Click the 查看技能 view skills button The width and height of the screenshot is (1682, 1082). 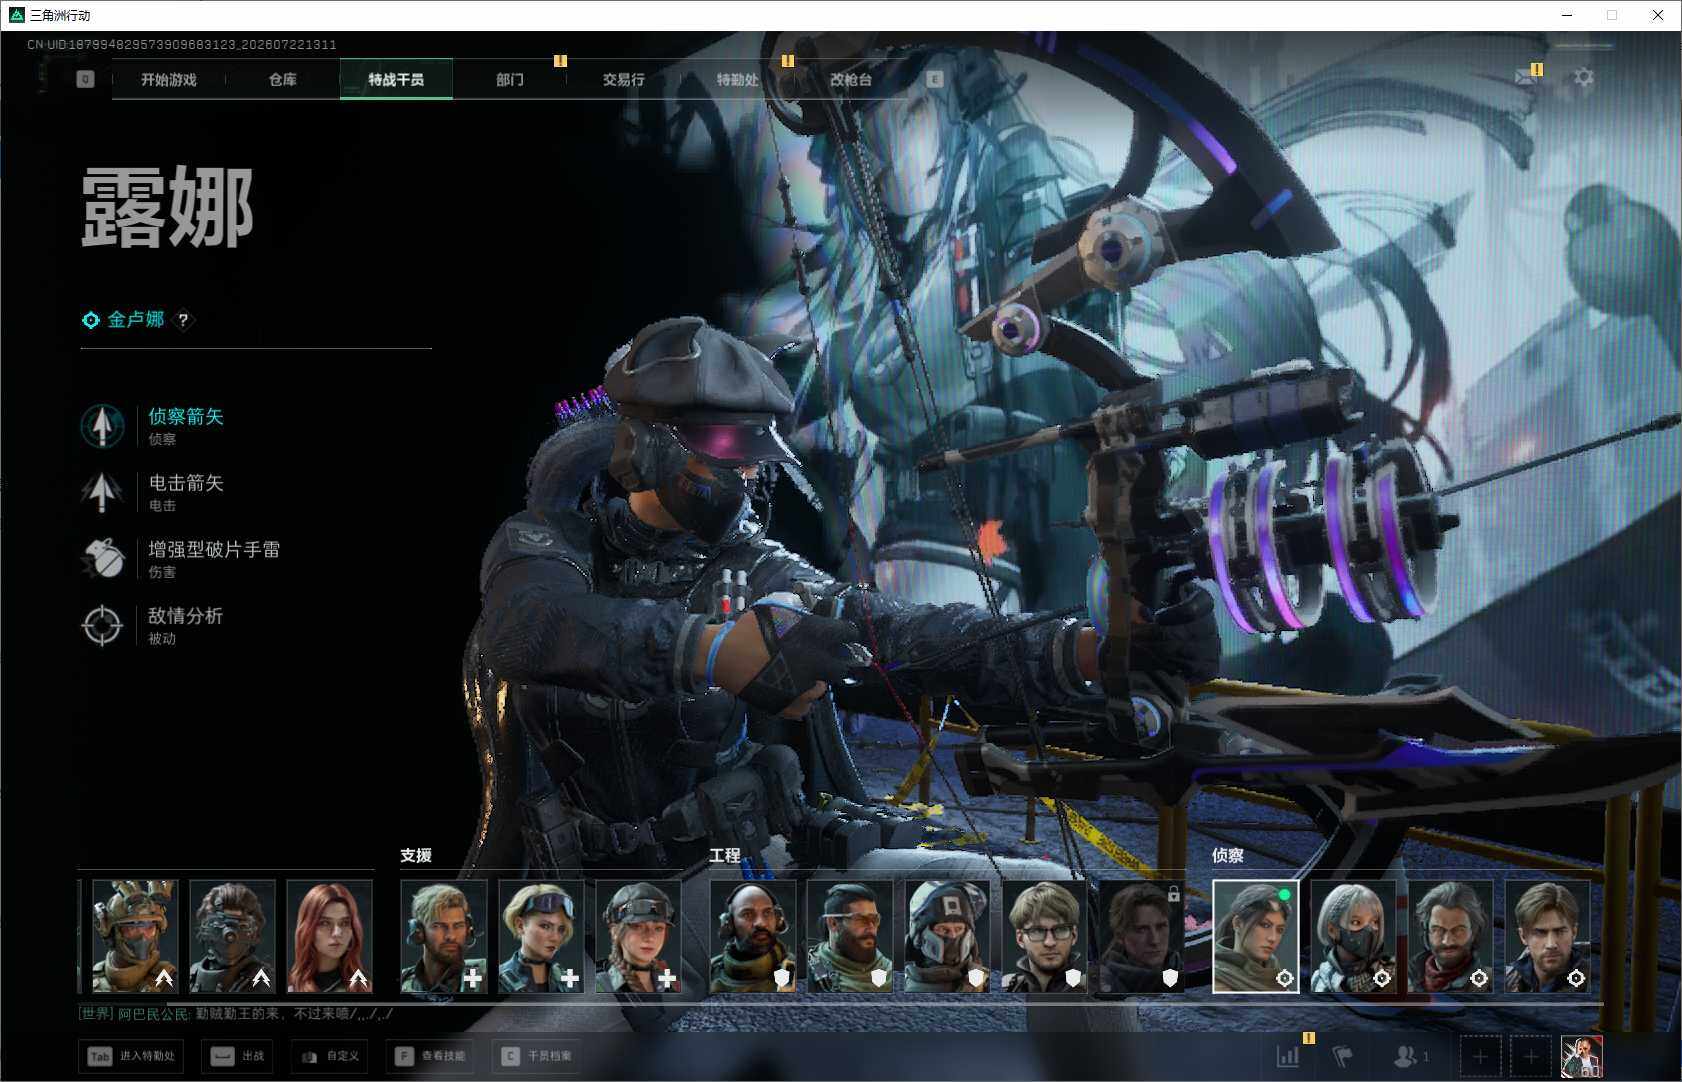coord(432,1056)
